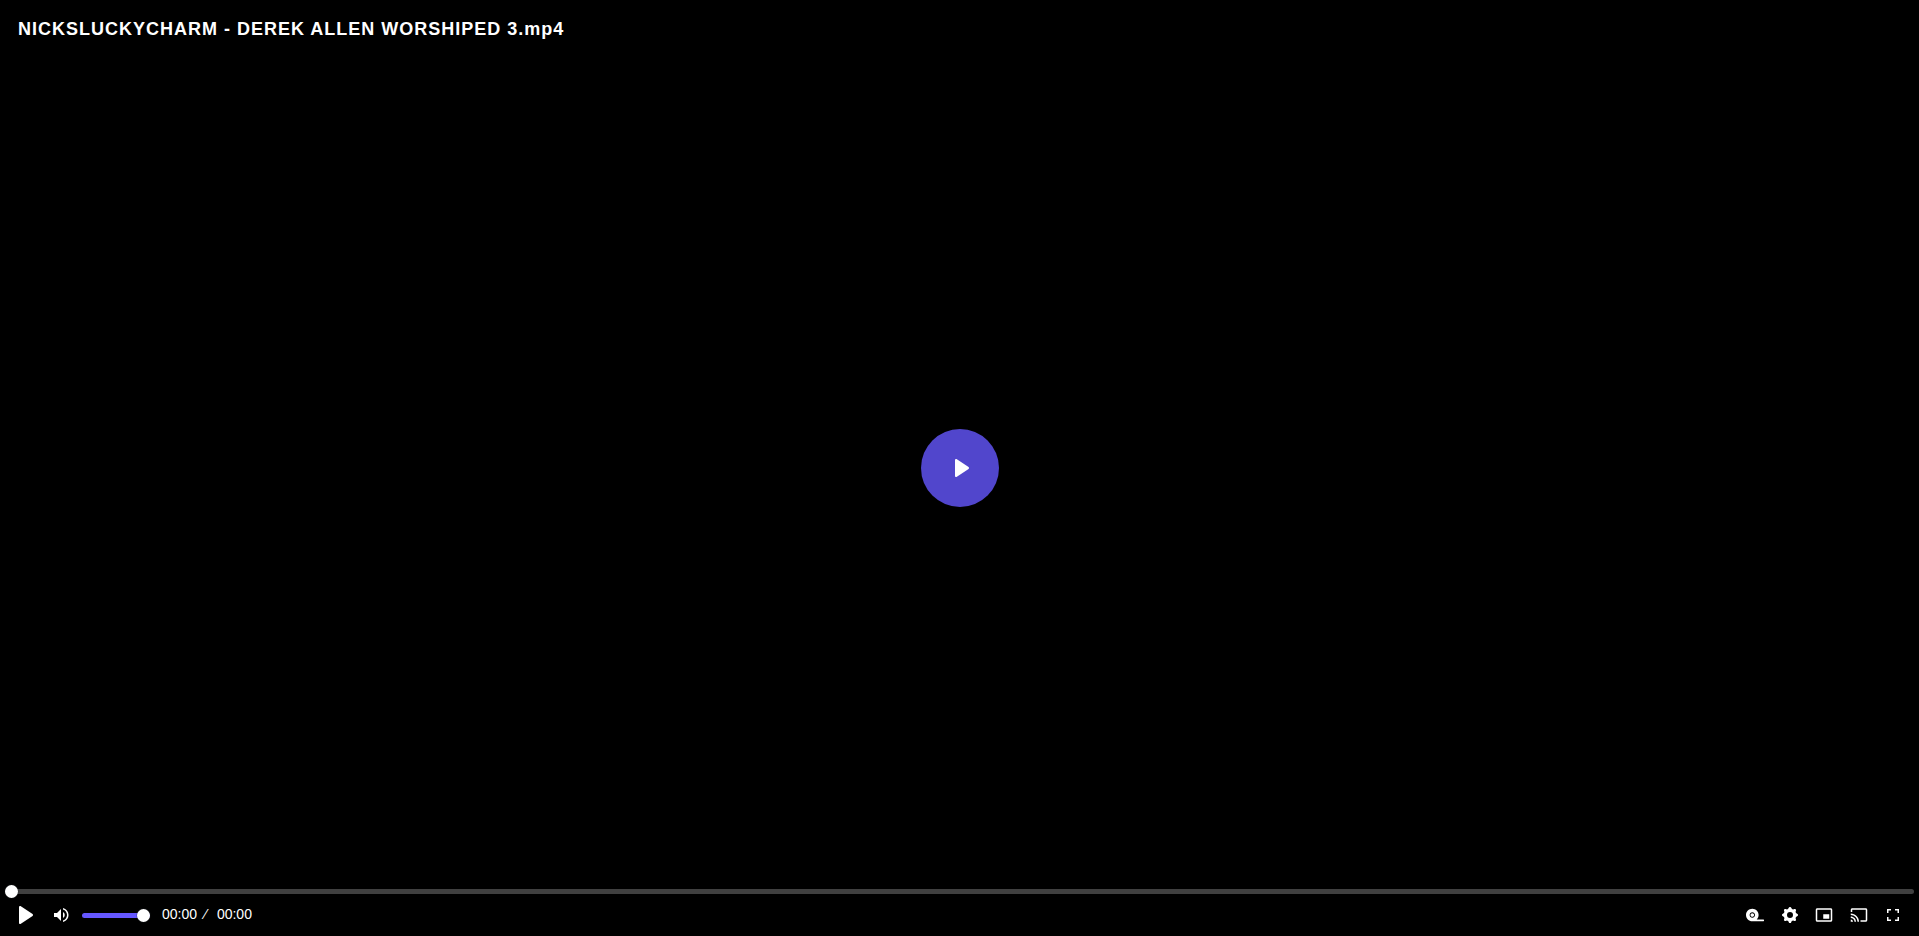
Task: Enable picture-in-picture mode
Action: coord(1824,915)
